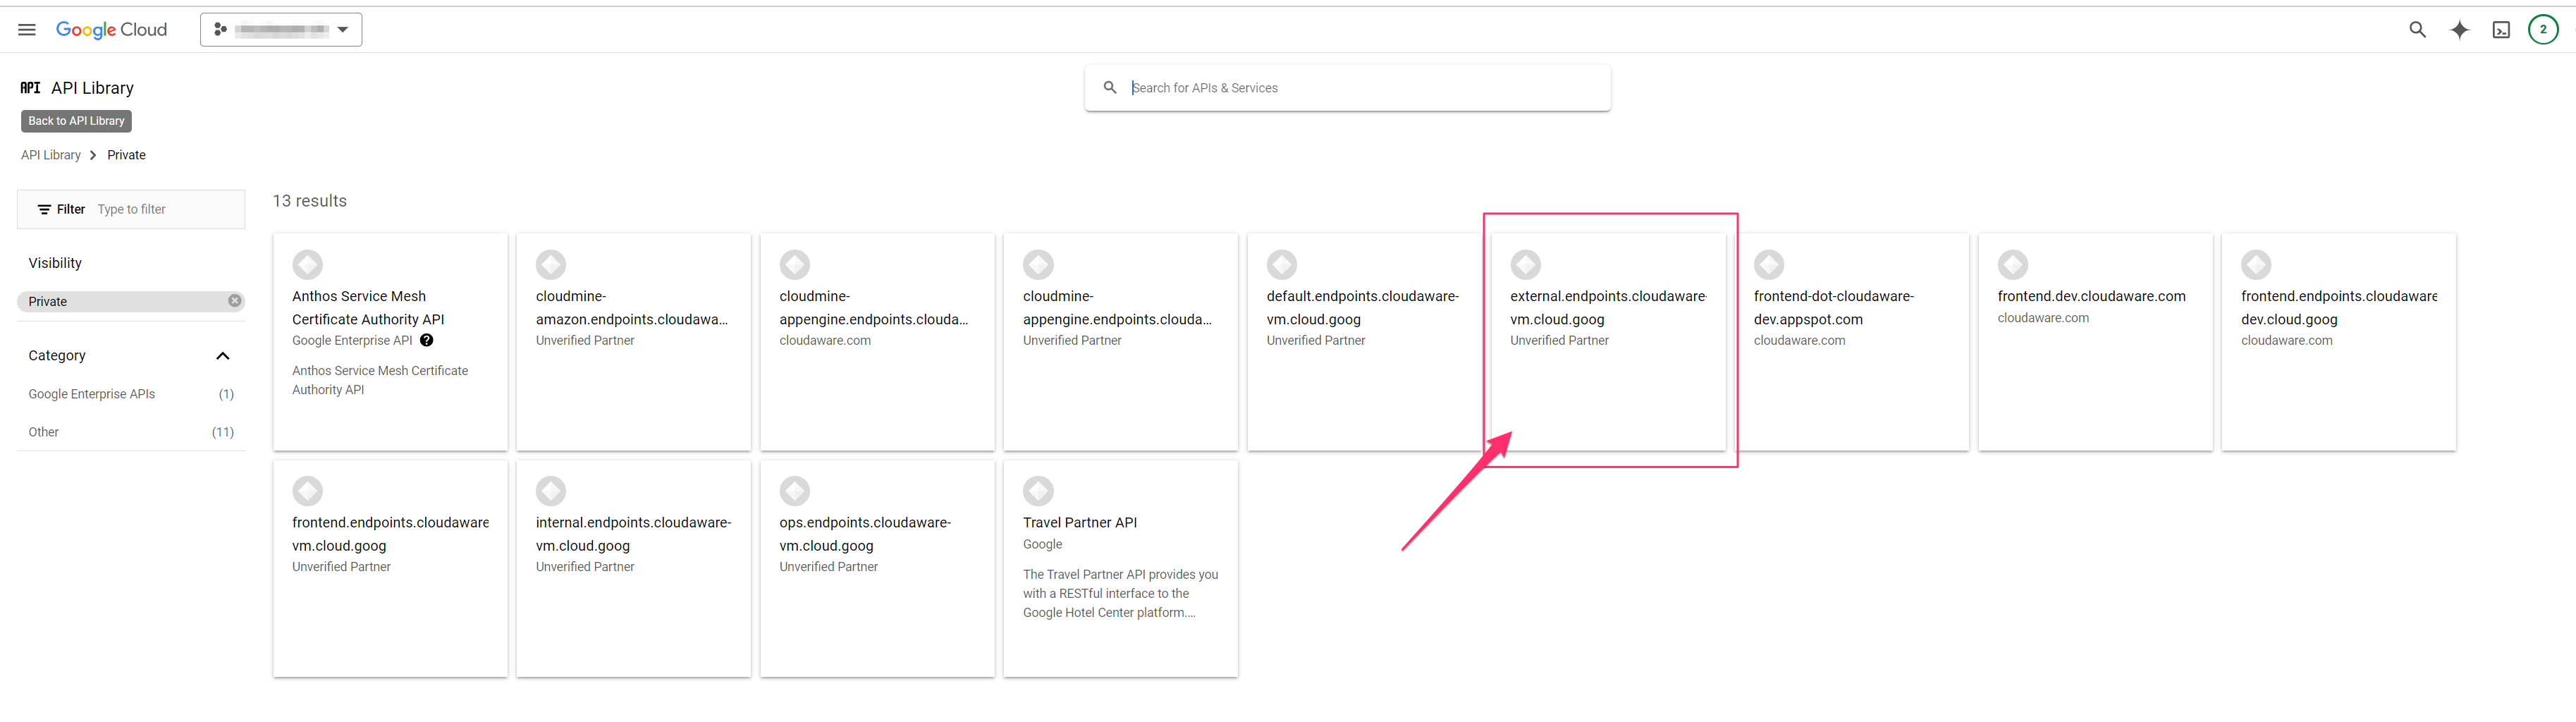Image resolution: width=2576 pixels, height=722 pixels.
Task: Click the Search for APIs & Services field
Action: coord(1347,87)
